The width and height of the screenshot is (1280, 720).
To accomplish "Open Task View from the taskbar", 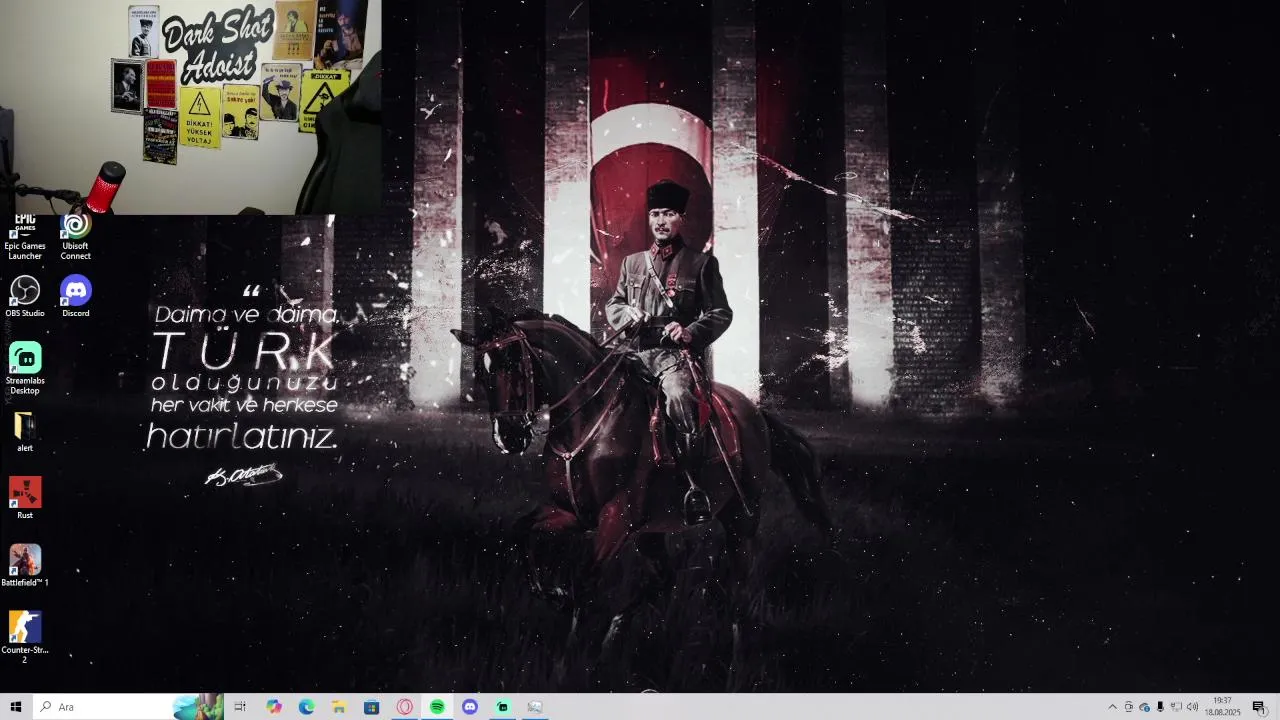I will click(x=240, y=707).
